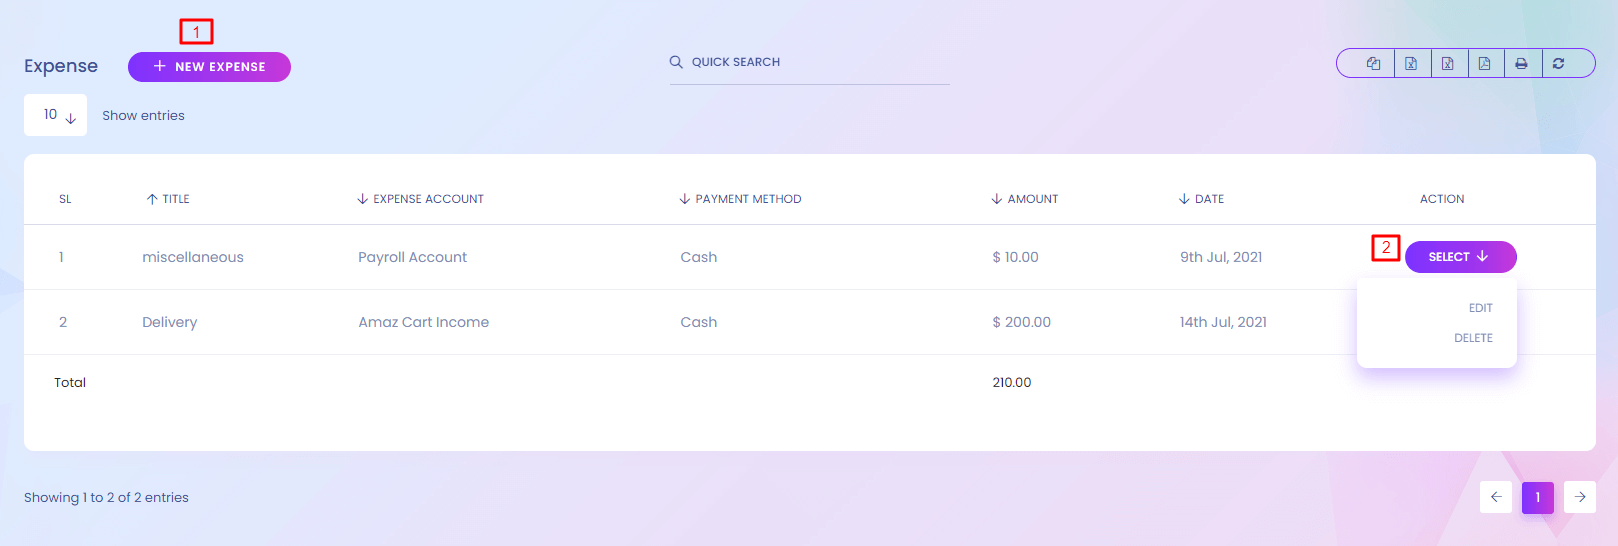Export the expense table as PDF
The width and height of the screenshot is (1618, 546).
tap(1485, 63)
